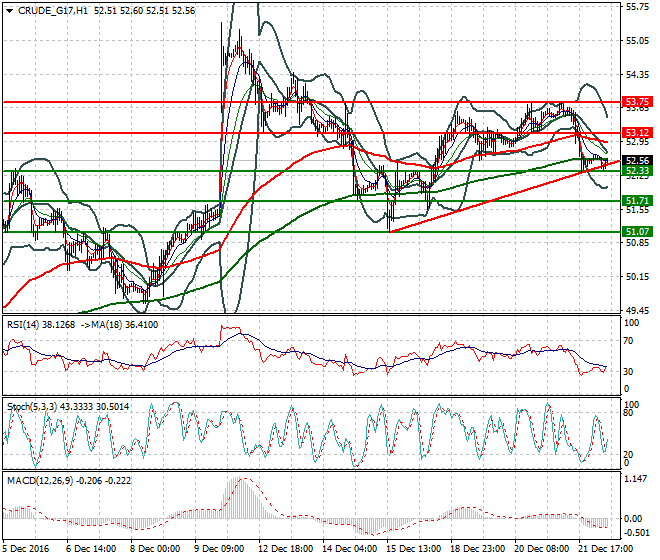Image resolution: width=660 pixels, height=560 pixels.
Task: Click the 6 Dec 14:00 time label
Action: [x=91, y=549]
